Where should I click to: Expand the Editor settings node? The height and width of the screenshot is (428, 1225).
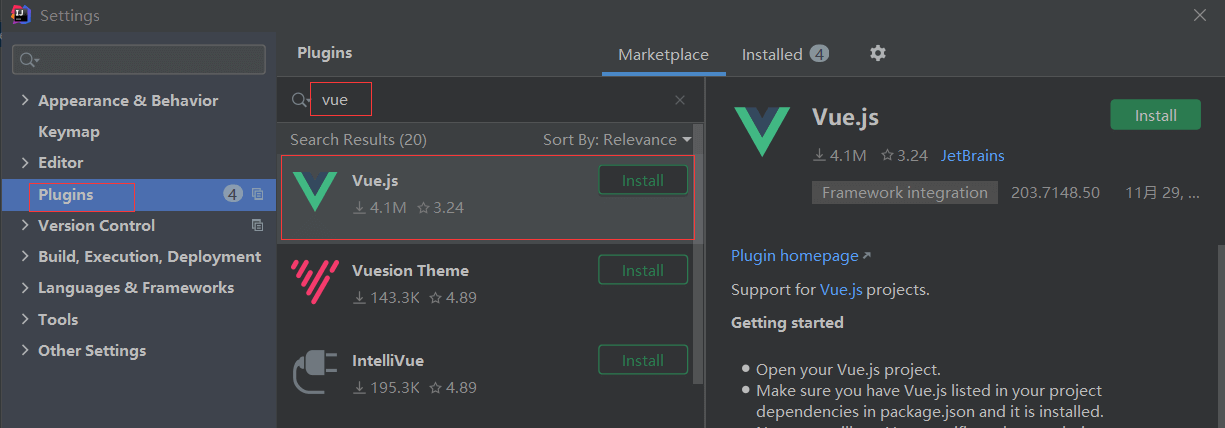click(25, 163)
